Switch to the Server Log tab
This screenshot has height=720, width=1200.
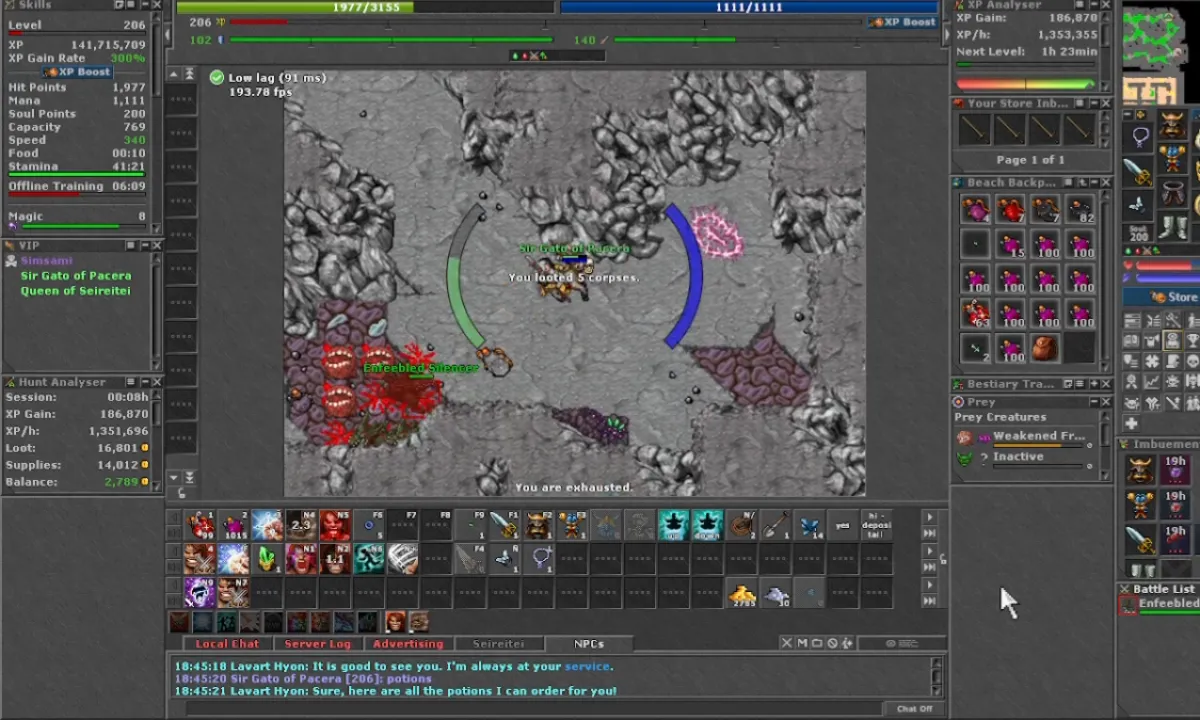pyautogui.click(x=318, y=644)
